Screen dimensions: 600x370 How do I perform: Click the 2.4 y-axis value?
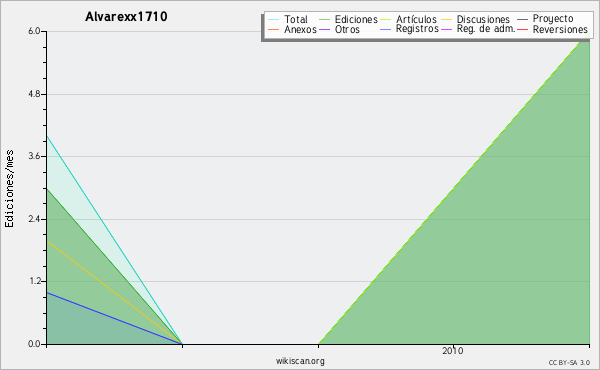(x=34, y=219)
